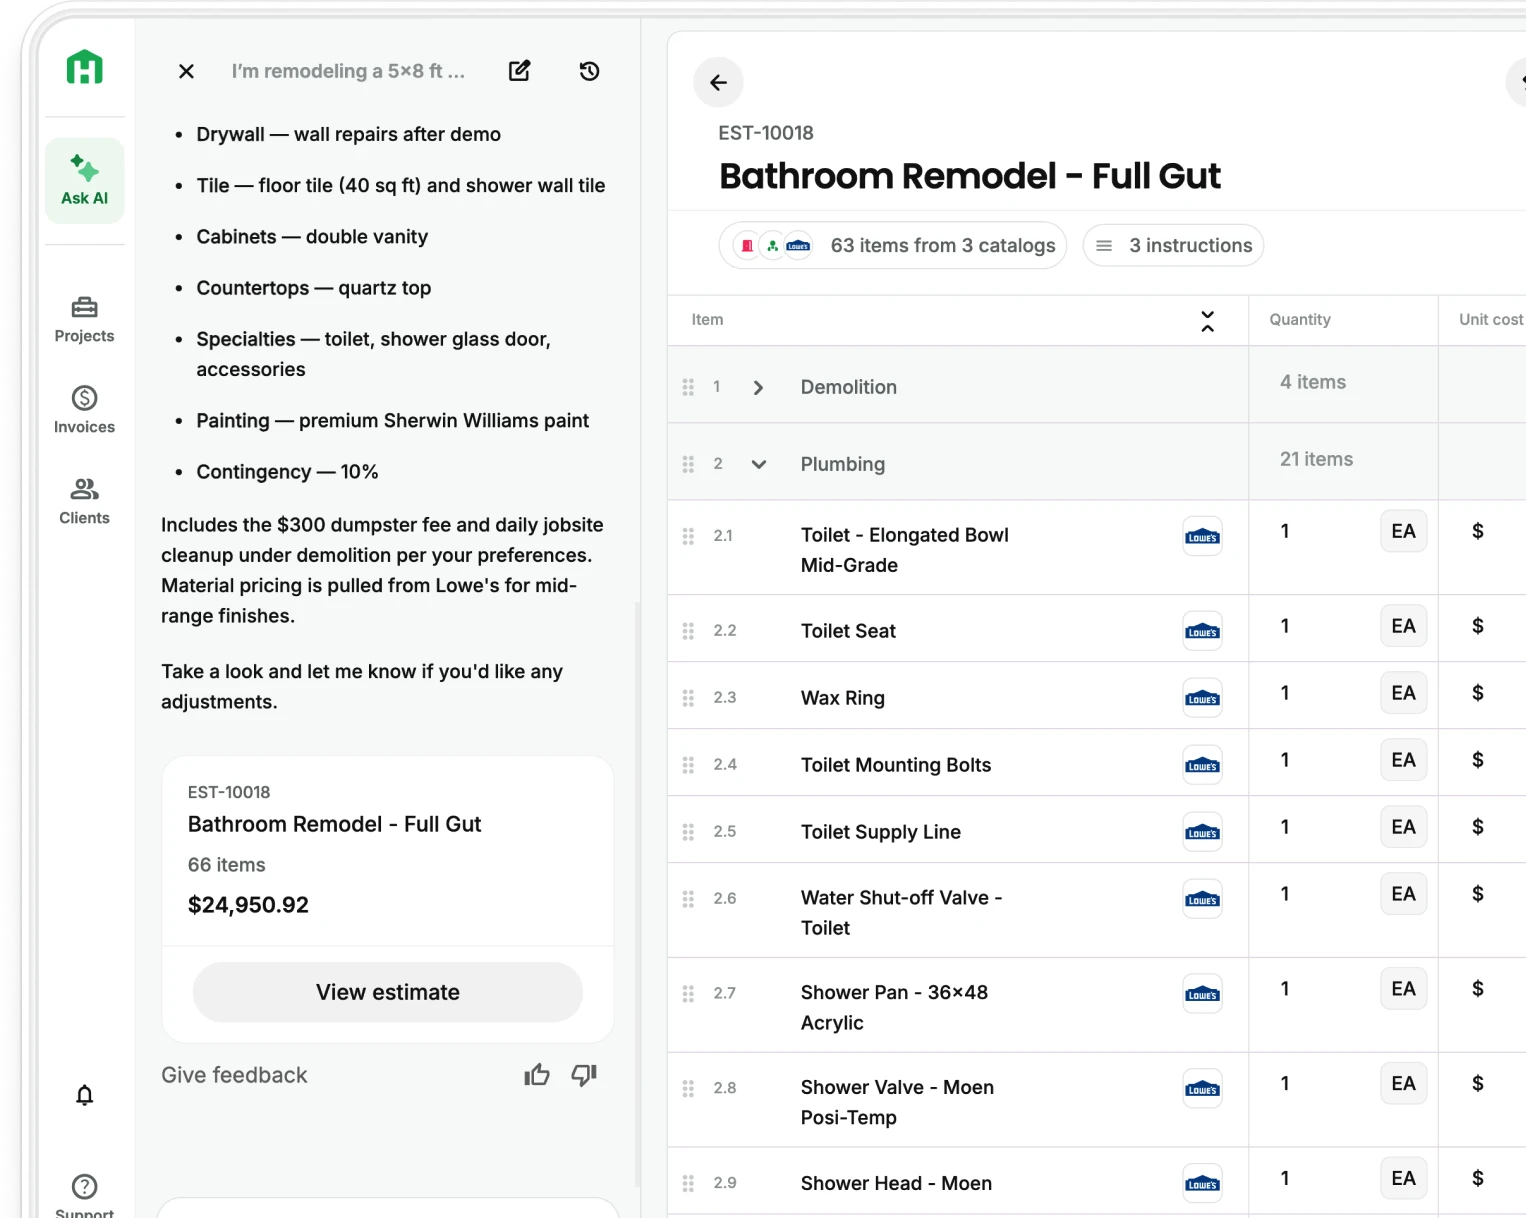Give a thumbs down on the AI response
Screen dimensions: 1526x1218
pyautogui.click(x=584, y=1075)
